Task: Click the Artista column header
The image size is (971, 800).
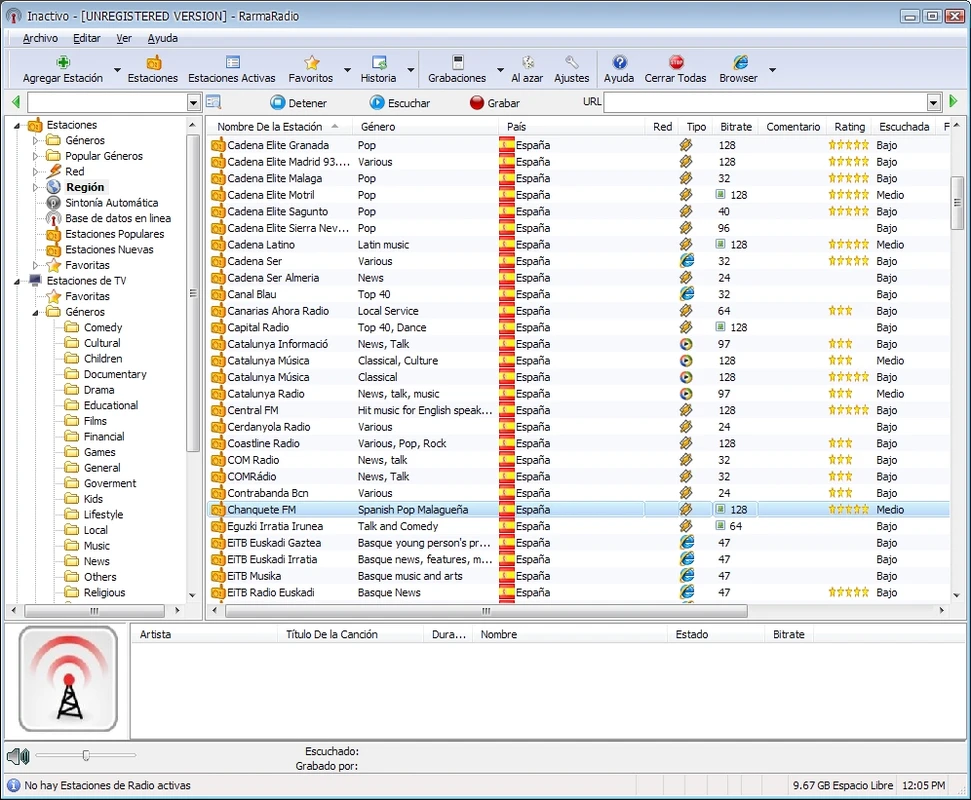Action: pos(204,634)
